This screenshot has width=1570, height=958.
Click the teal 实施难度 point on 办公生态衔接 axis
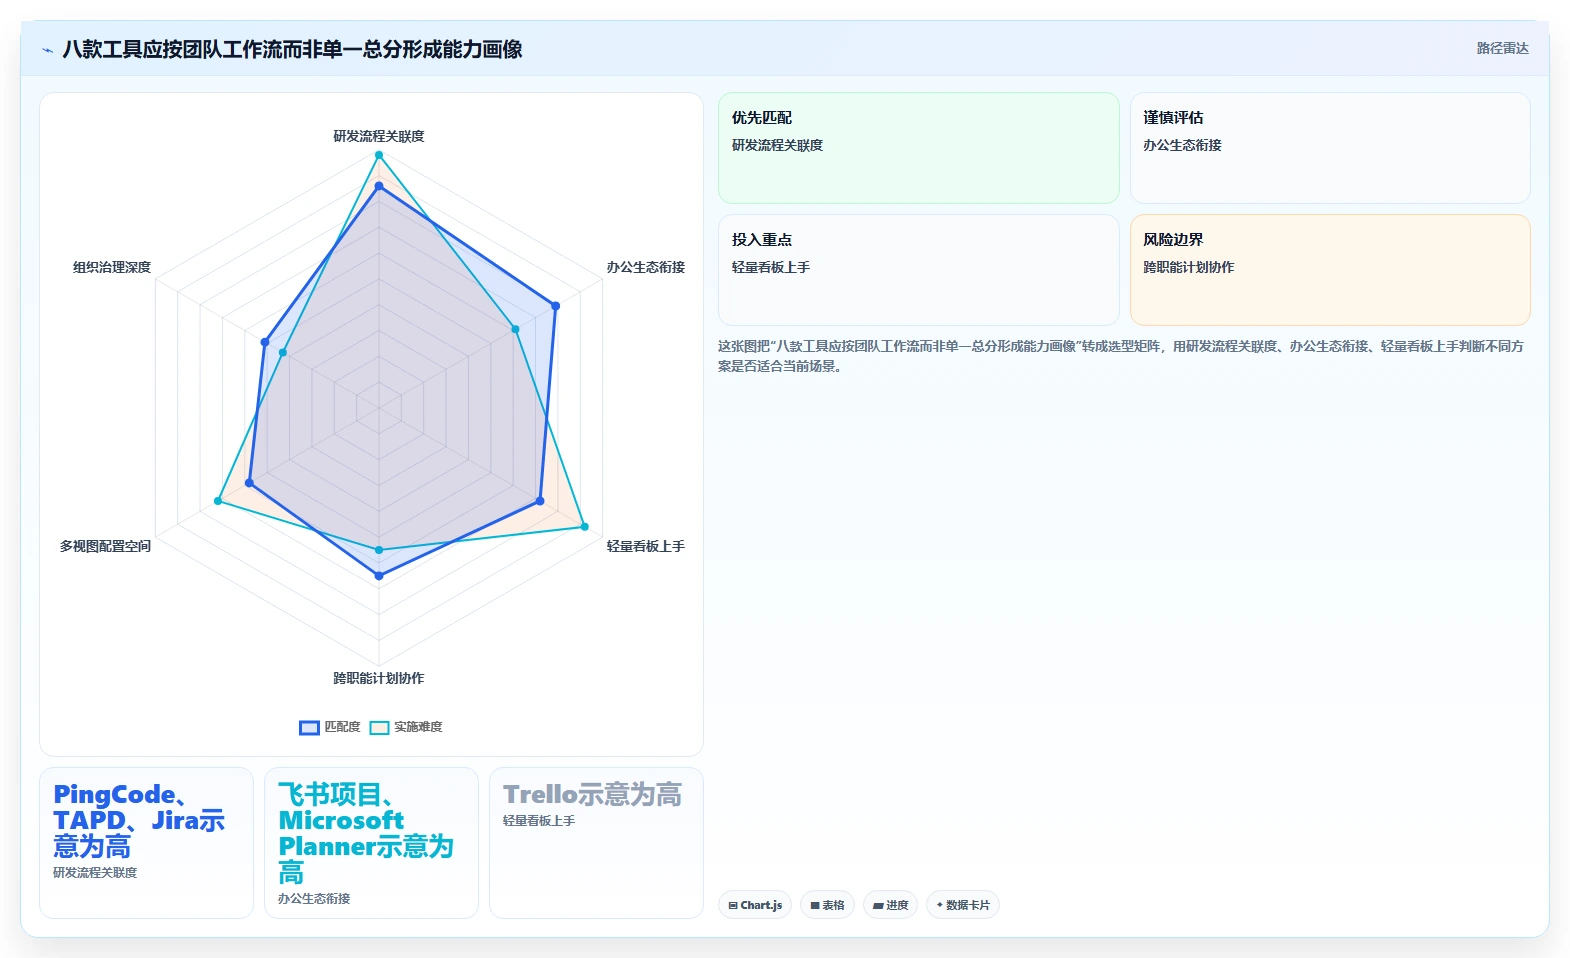tap(516, 329)
